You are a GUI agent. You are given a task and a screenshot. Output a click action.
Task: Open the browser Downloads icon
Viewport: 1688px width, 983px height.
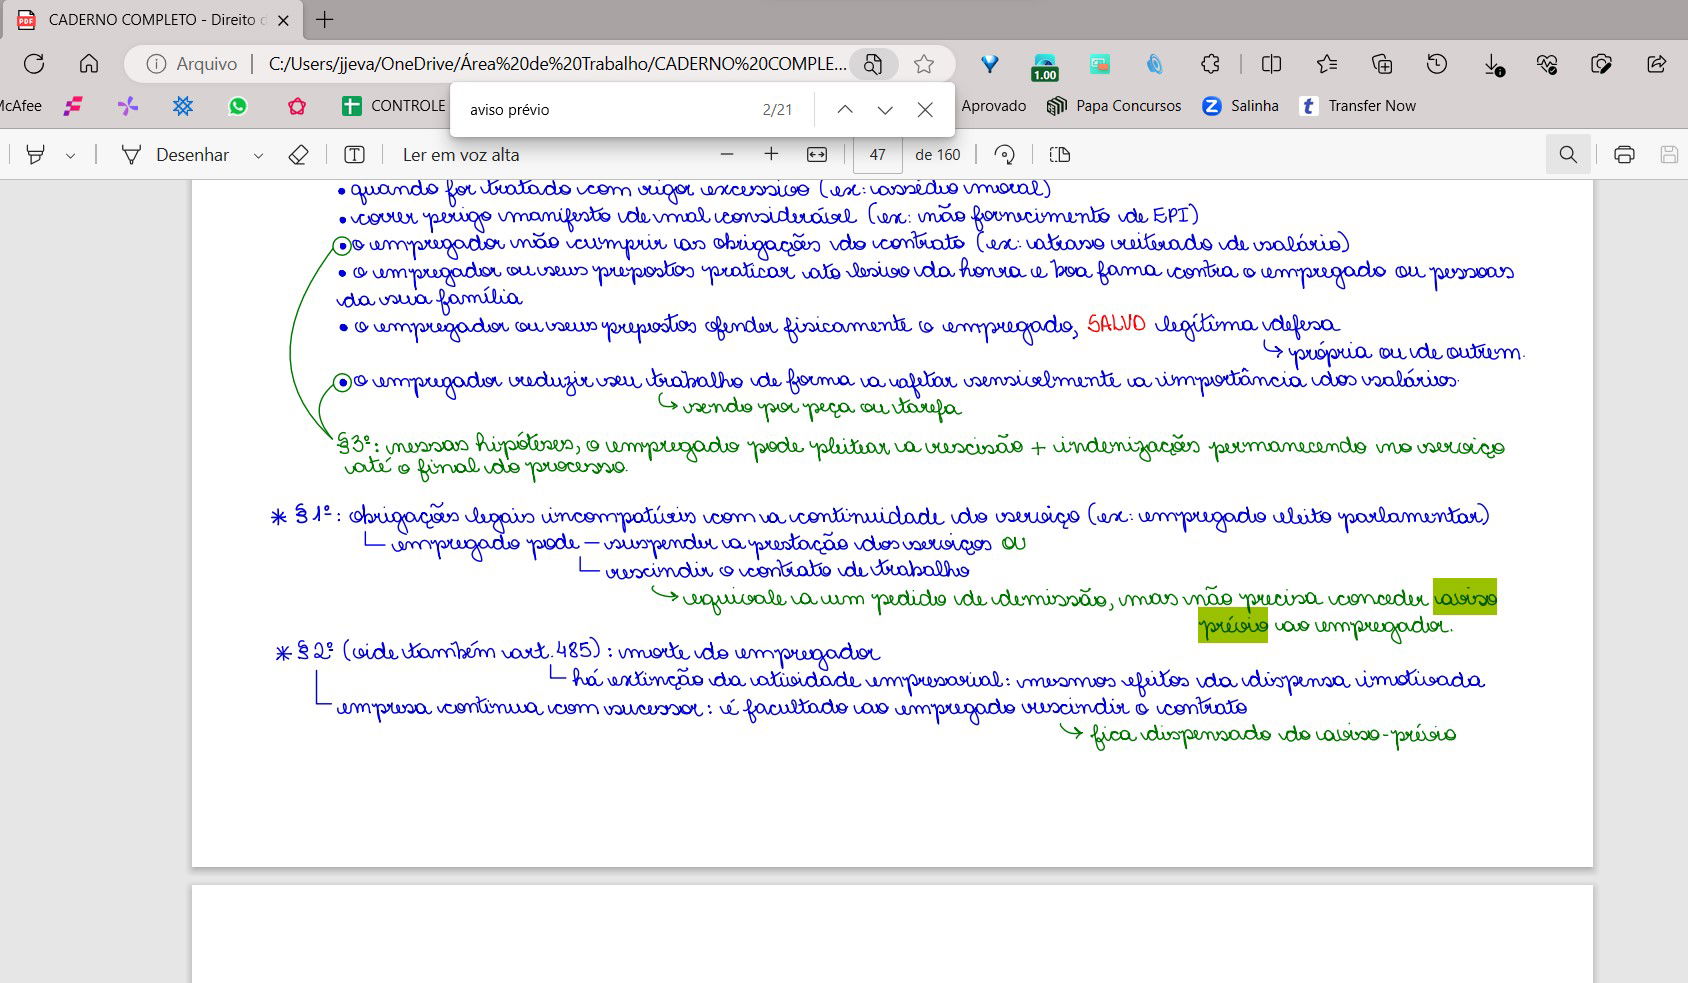(x=1492, y=65)
